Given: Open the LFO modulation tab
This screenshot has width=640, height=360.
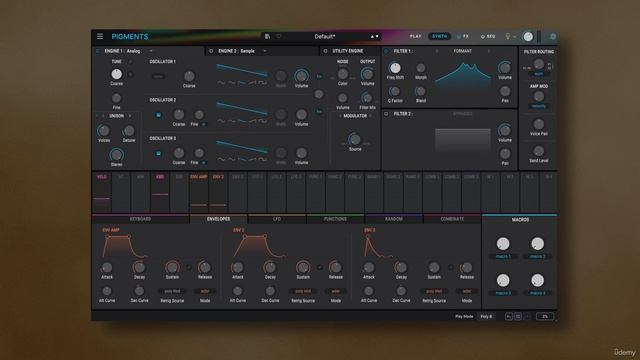Looking at the screenshot, I should point(277,219).
